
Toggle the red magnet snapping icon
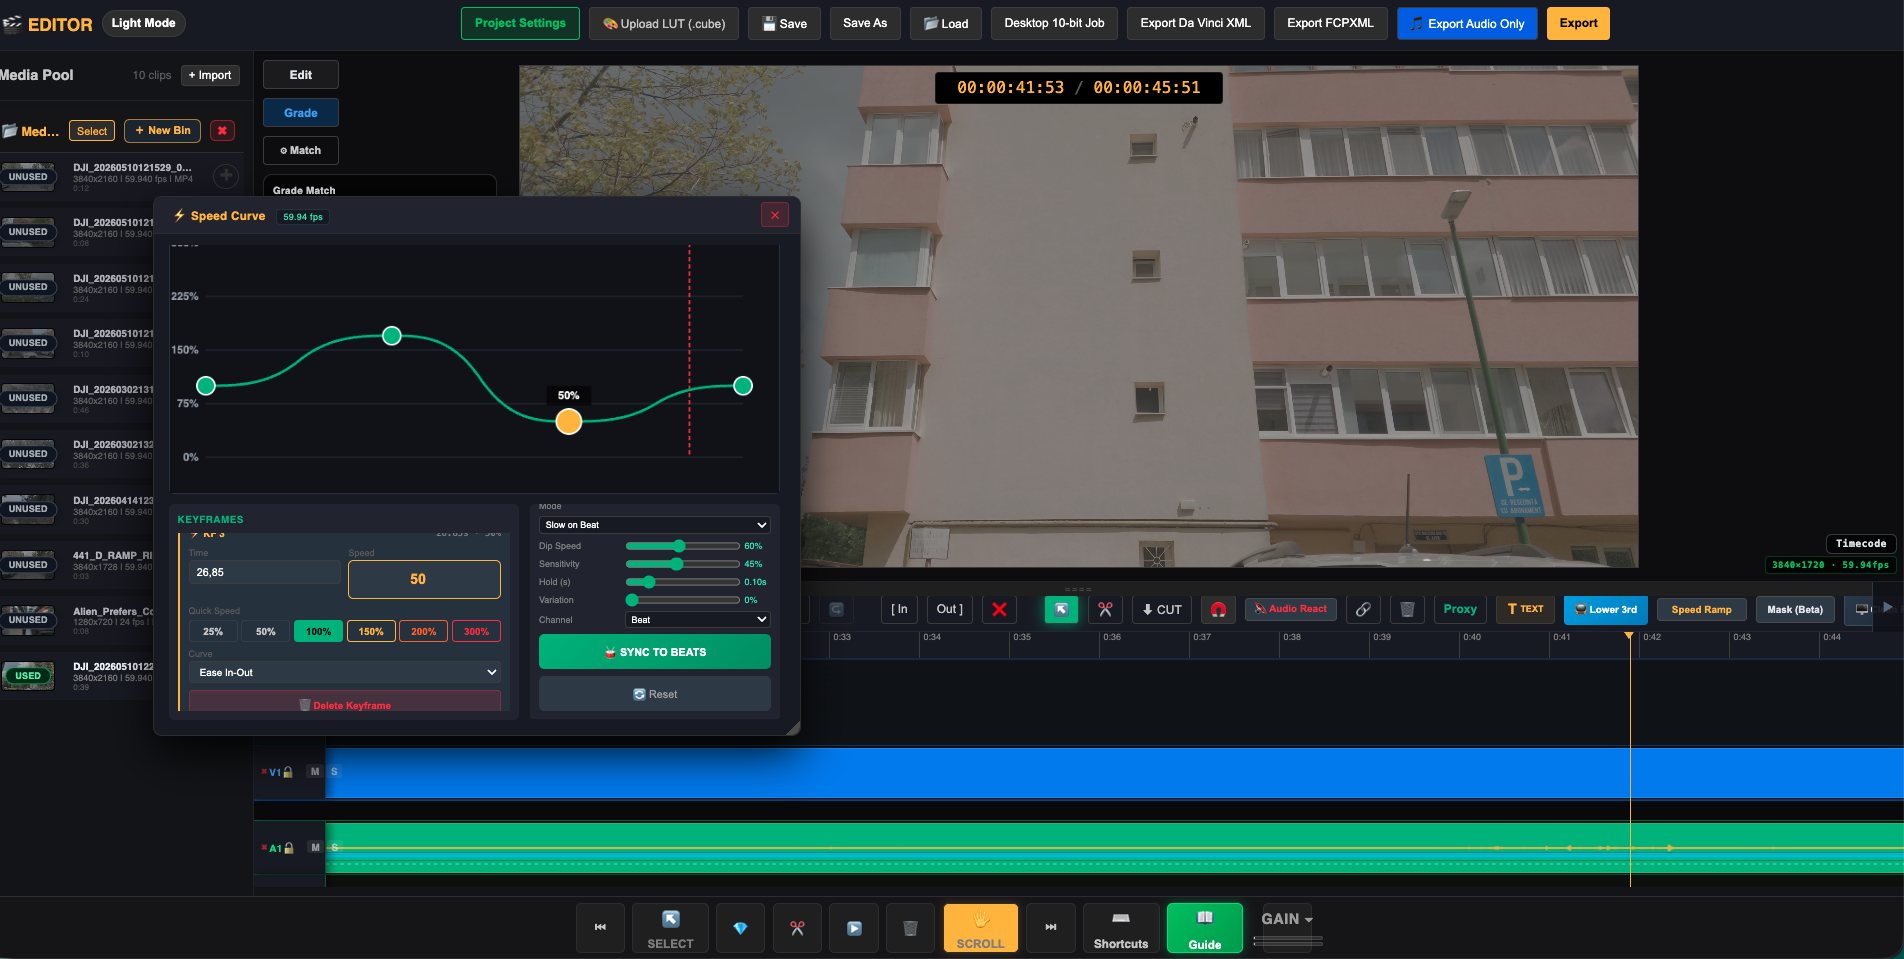click(x=1218, y=609)
